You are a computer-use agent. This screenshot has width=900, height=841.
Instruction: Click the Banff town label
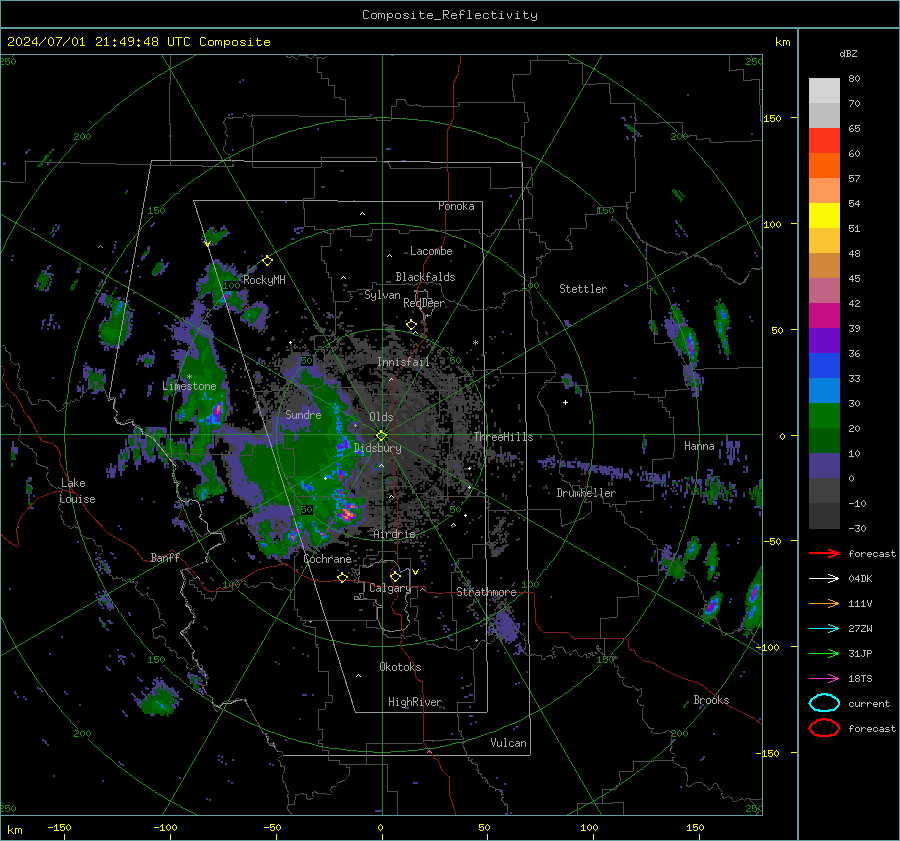coord(165,557)
